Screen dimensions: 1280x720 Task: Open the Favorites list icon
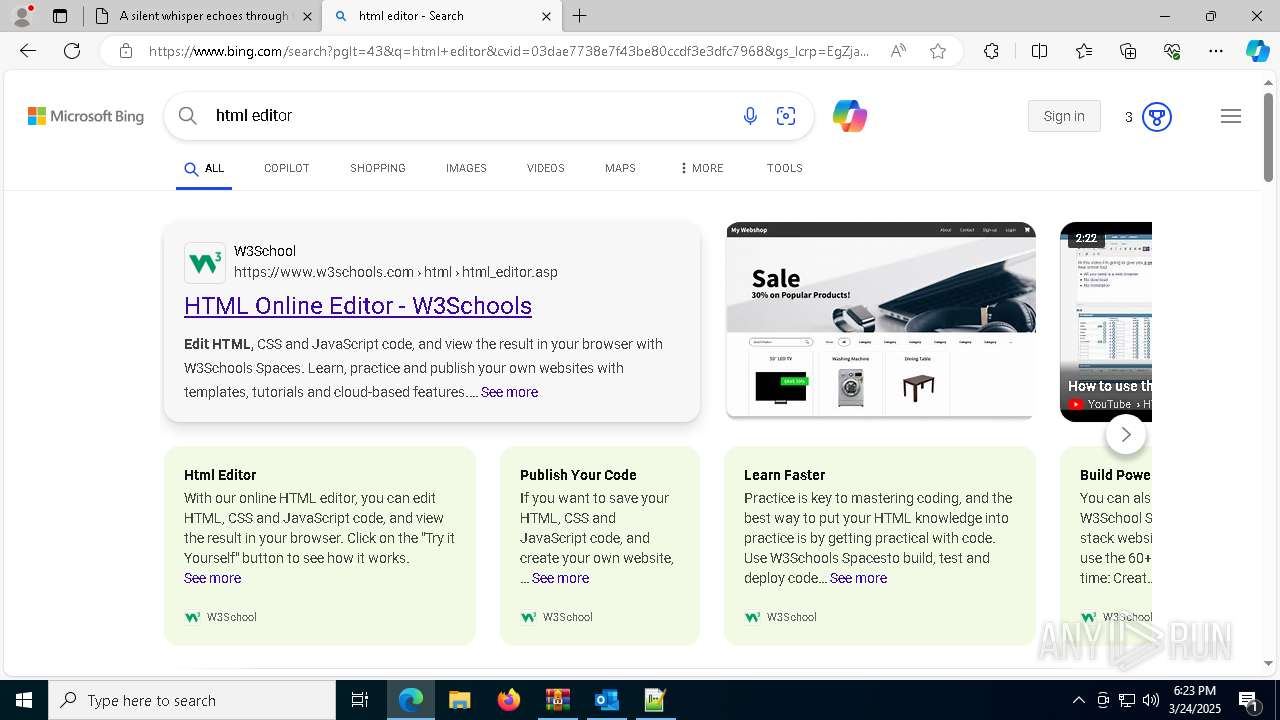pos(1084,51)
